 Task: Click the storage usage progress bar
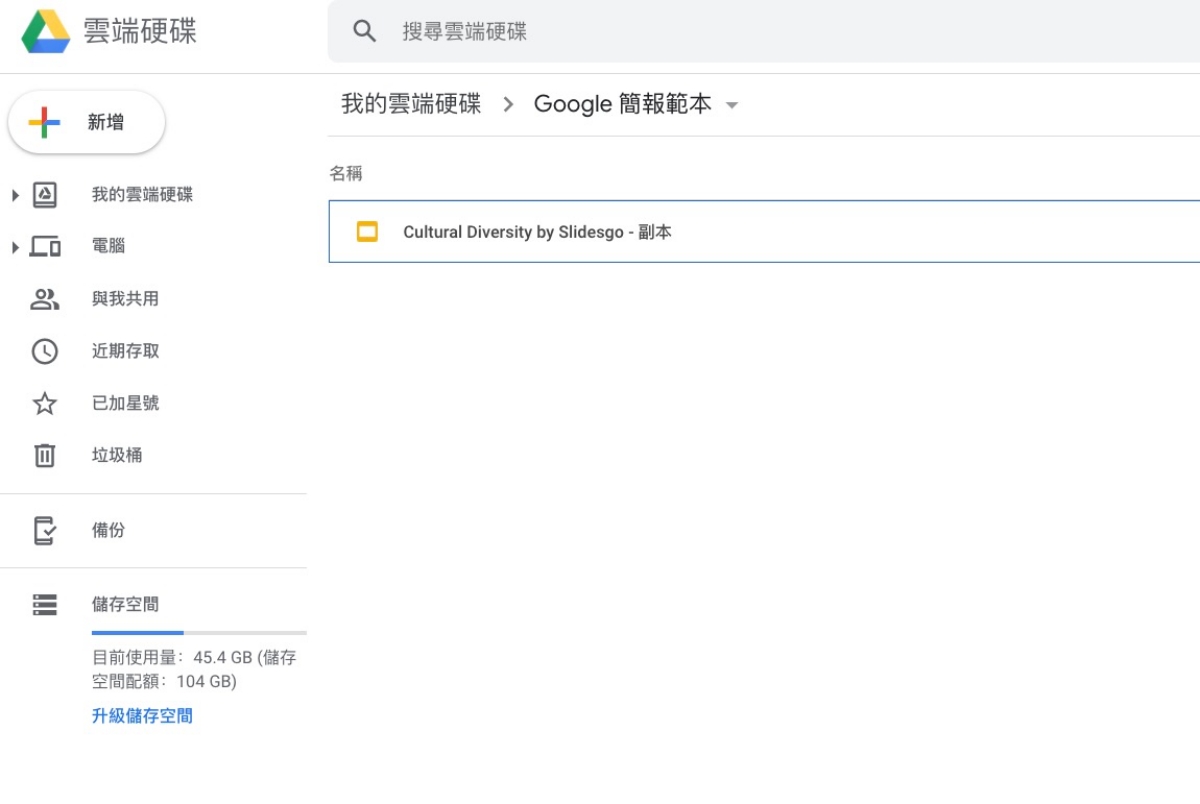pos(198,633)
